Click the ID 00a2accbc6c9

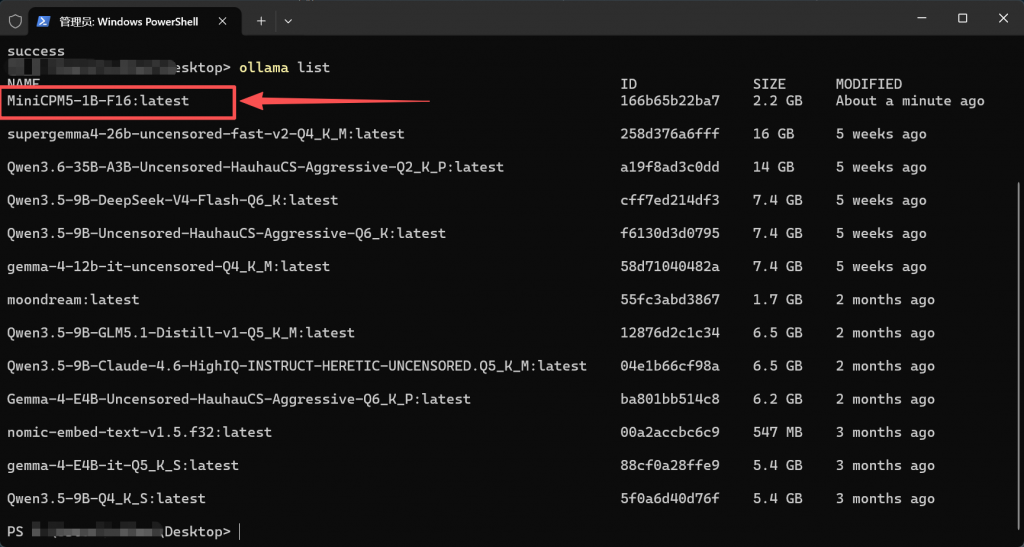point(670,432)
